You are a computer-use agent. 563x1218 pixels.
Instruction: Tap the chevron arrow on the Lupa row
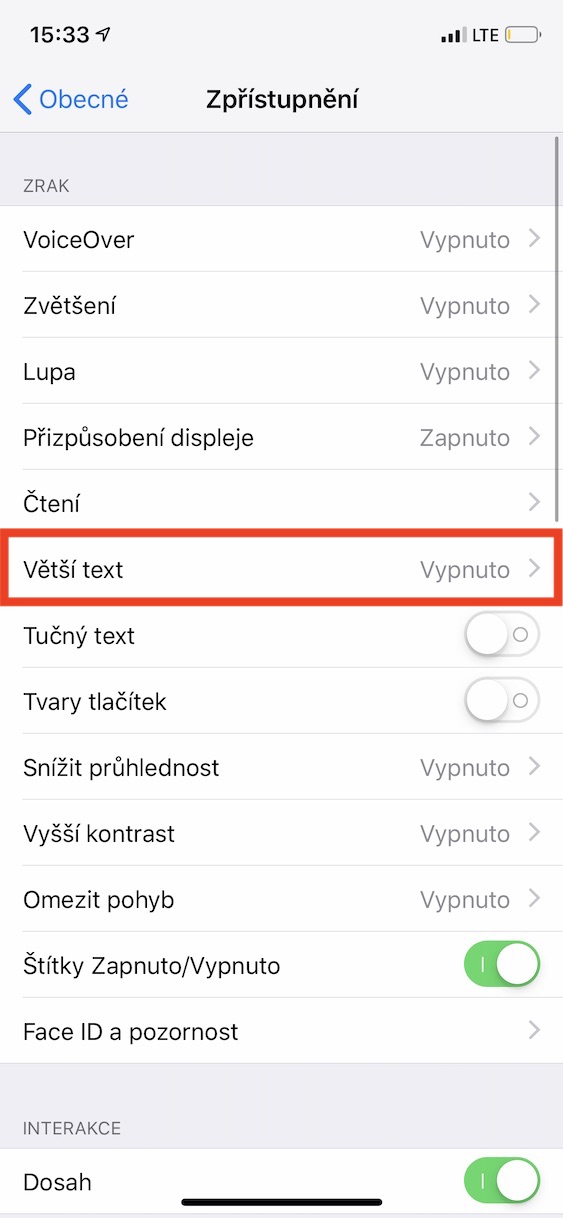[534, 371]
